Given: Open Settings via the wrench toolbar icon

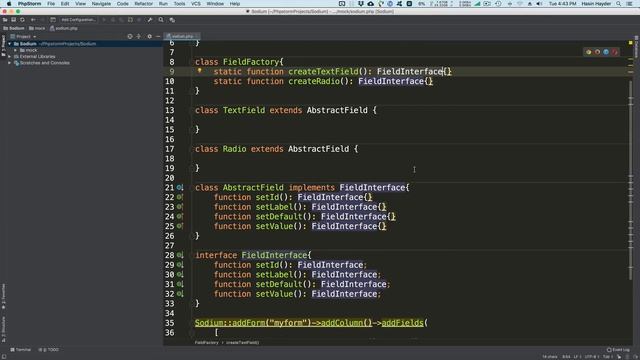Looking at the screenshot, I should tap(150, 20).
